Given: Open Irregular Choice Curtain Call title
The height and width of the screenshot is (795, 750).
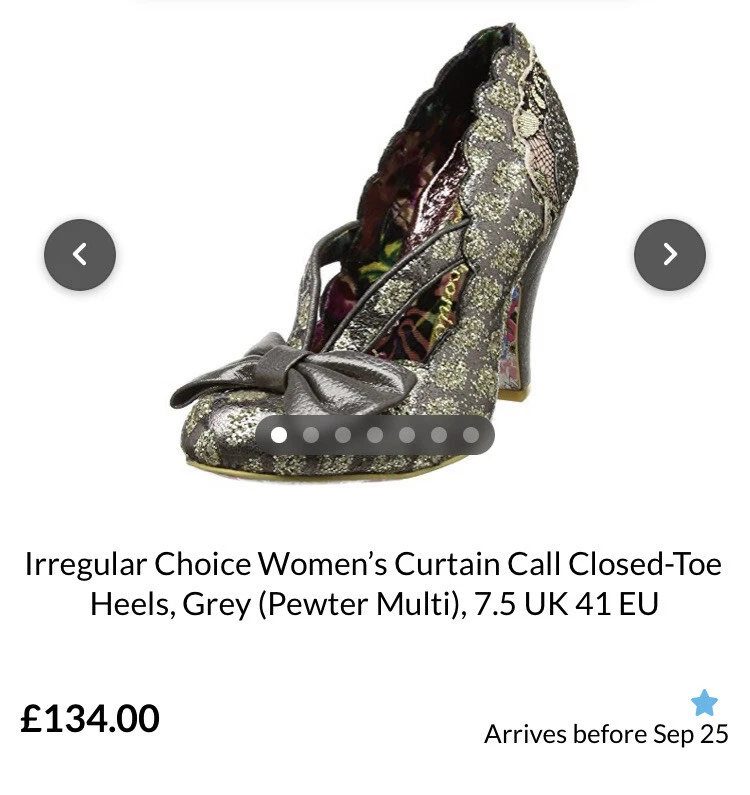Looking at the screenshot, I should pos(374,583).
